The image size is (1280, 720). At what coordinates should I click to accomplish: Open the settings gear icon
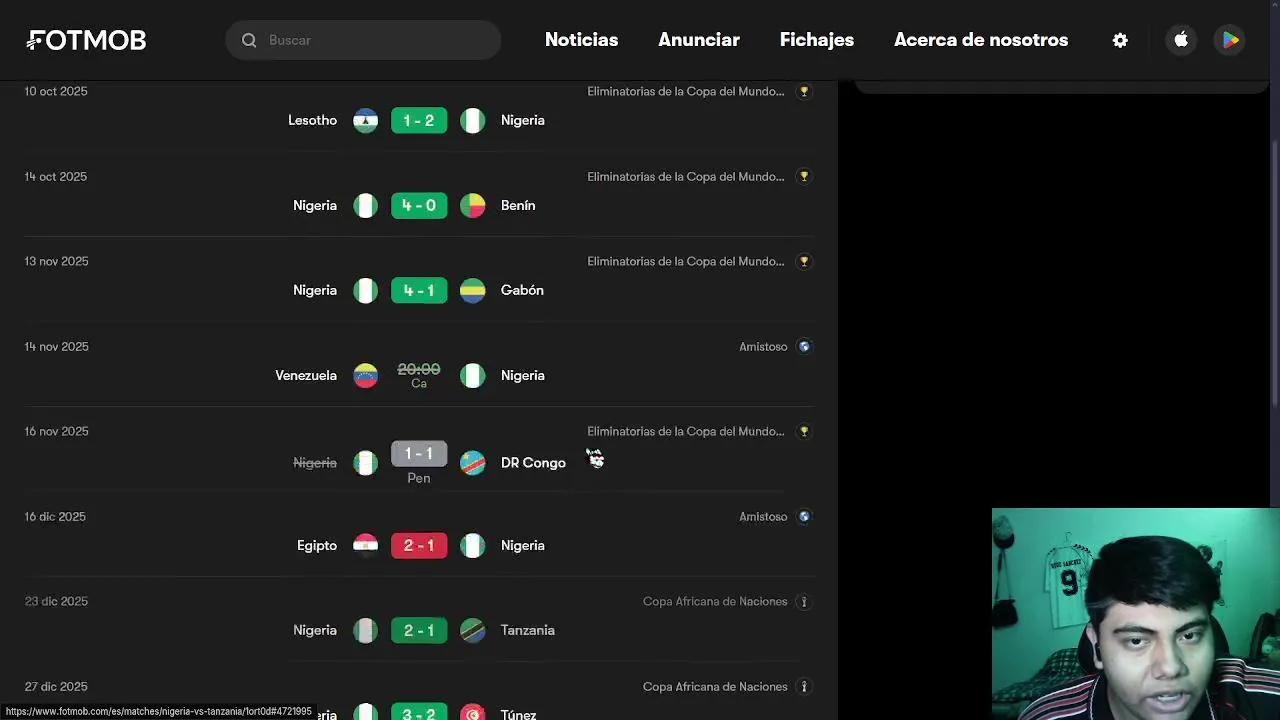(1120, 40)
